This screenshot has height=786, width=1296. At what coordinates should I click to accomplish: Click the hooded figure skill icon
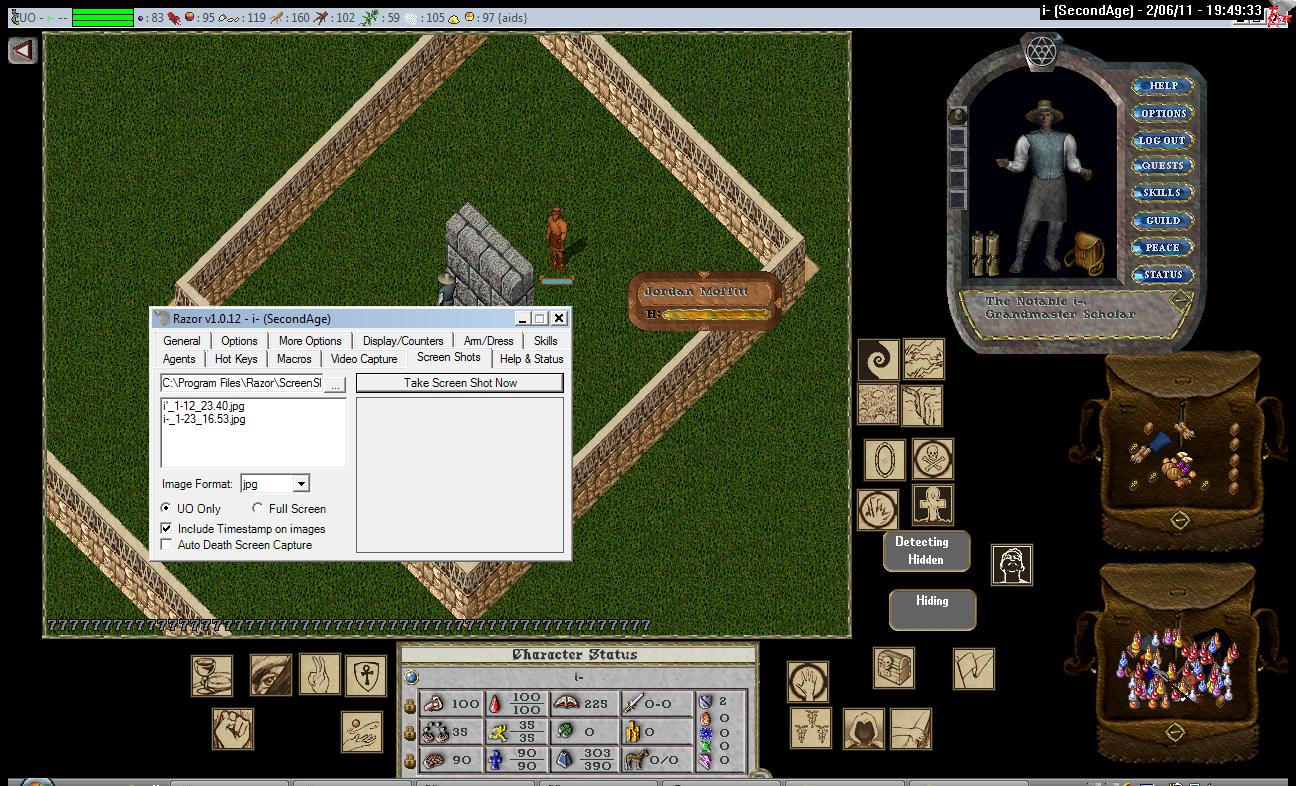862,729
